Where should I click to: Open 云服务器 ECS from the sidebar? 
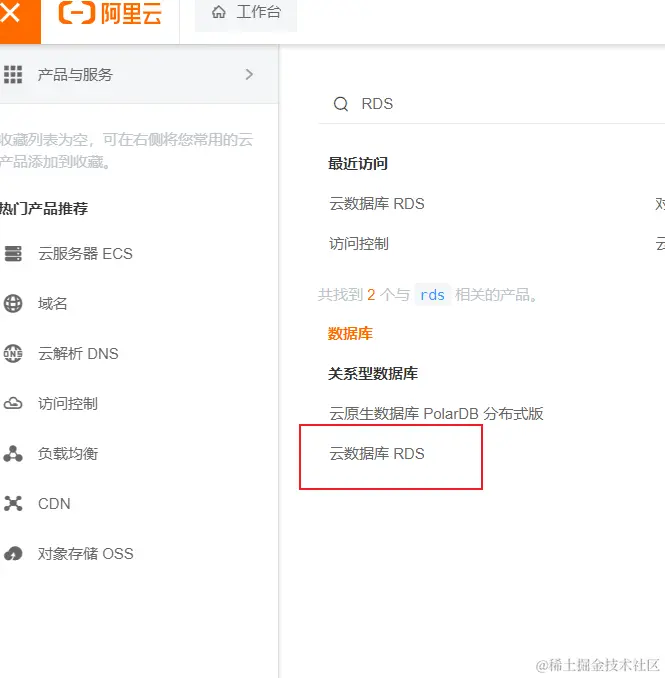point(85,254)
